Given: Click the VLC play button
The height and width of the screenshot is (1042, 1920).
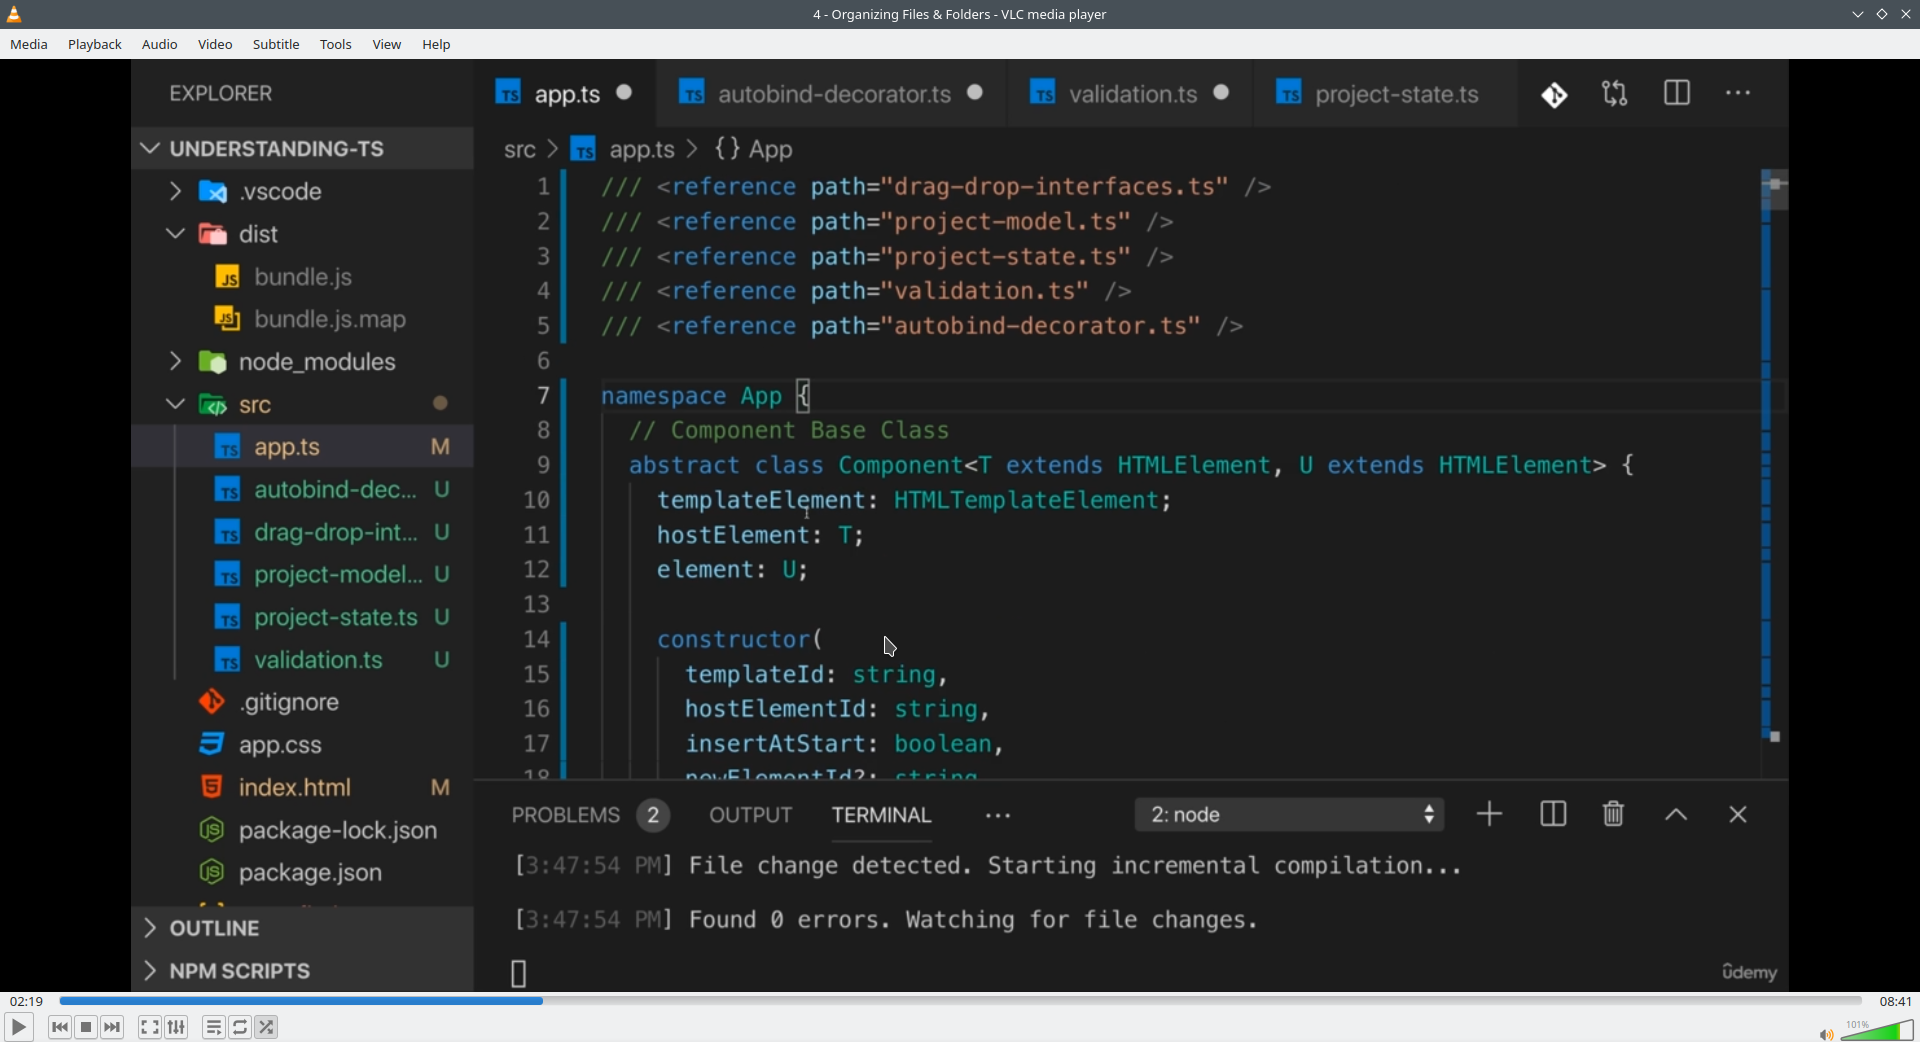Looking at the screenshot, I should click(x=19, y=1027).
